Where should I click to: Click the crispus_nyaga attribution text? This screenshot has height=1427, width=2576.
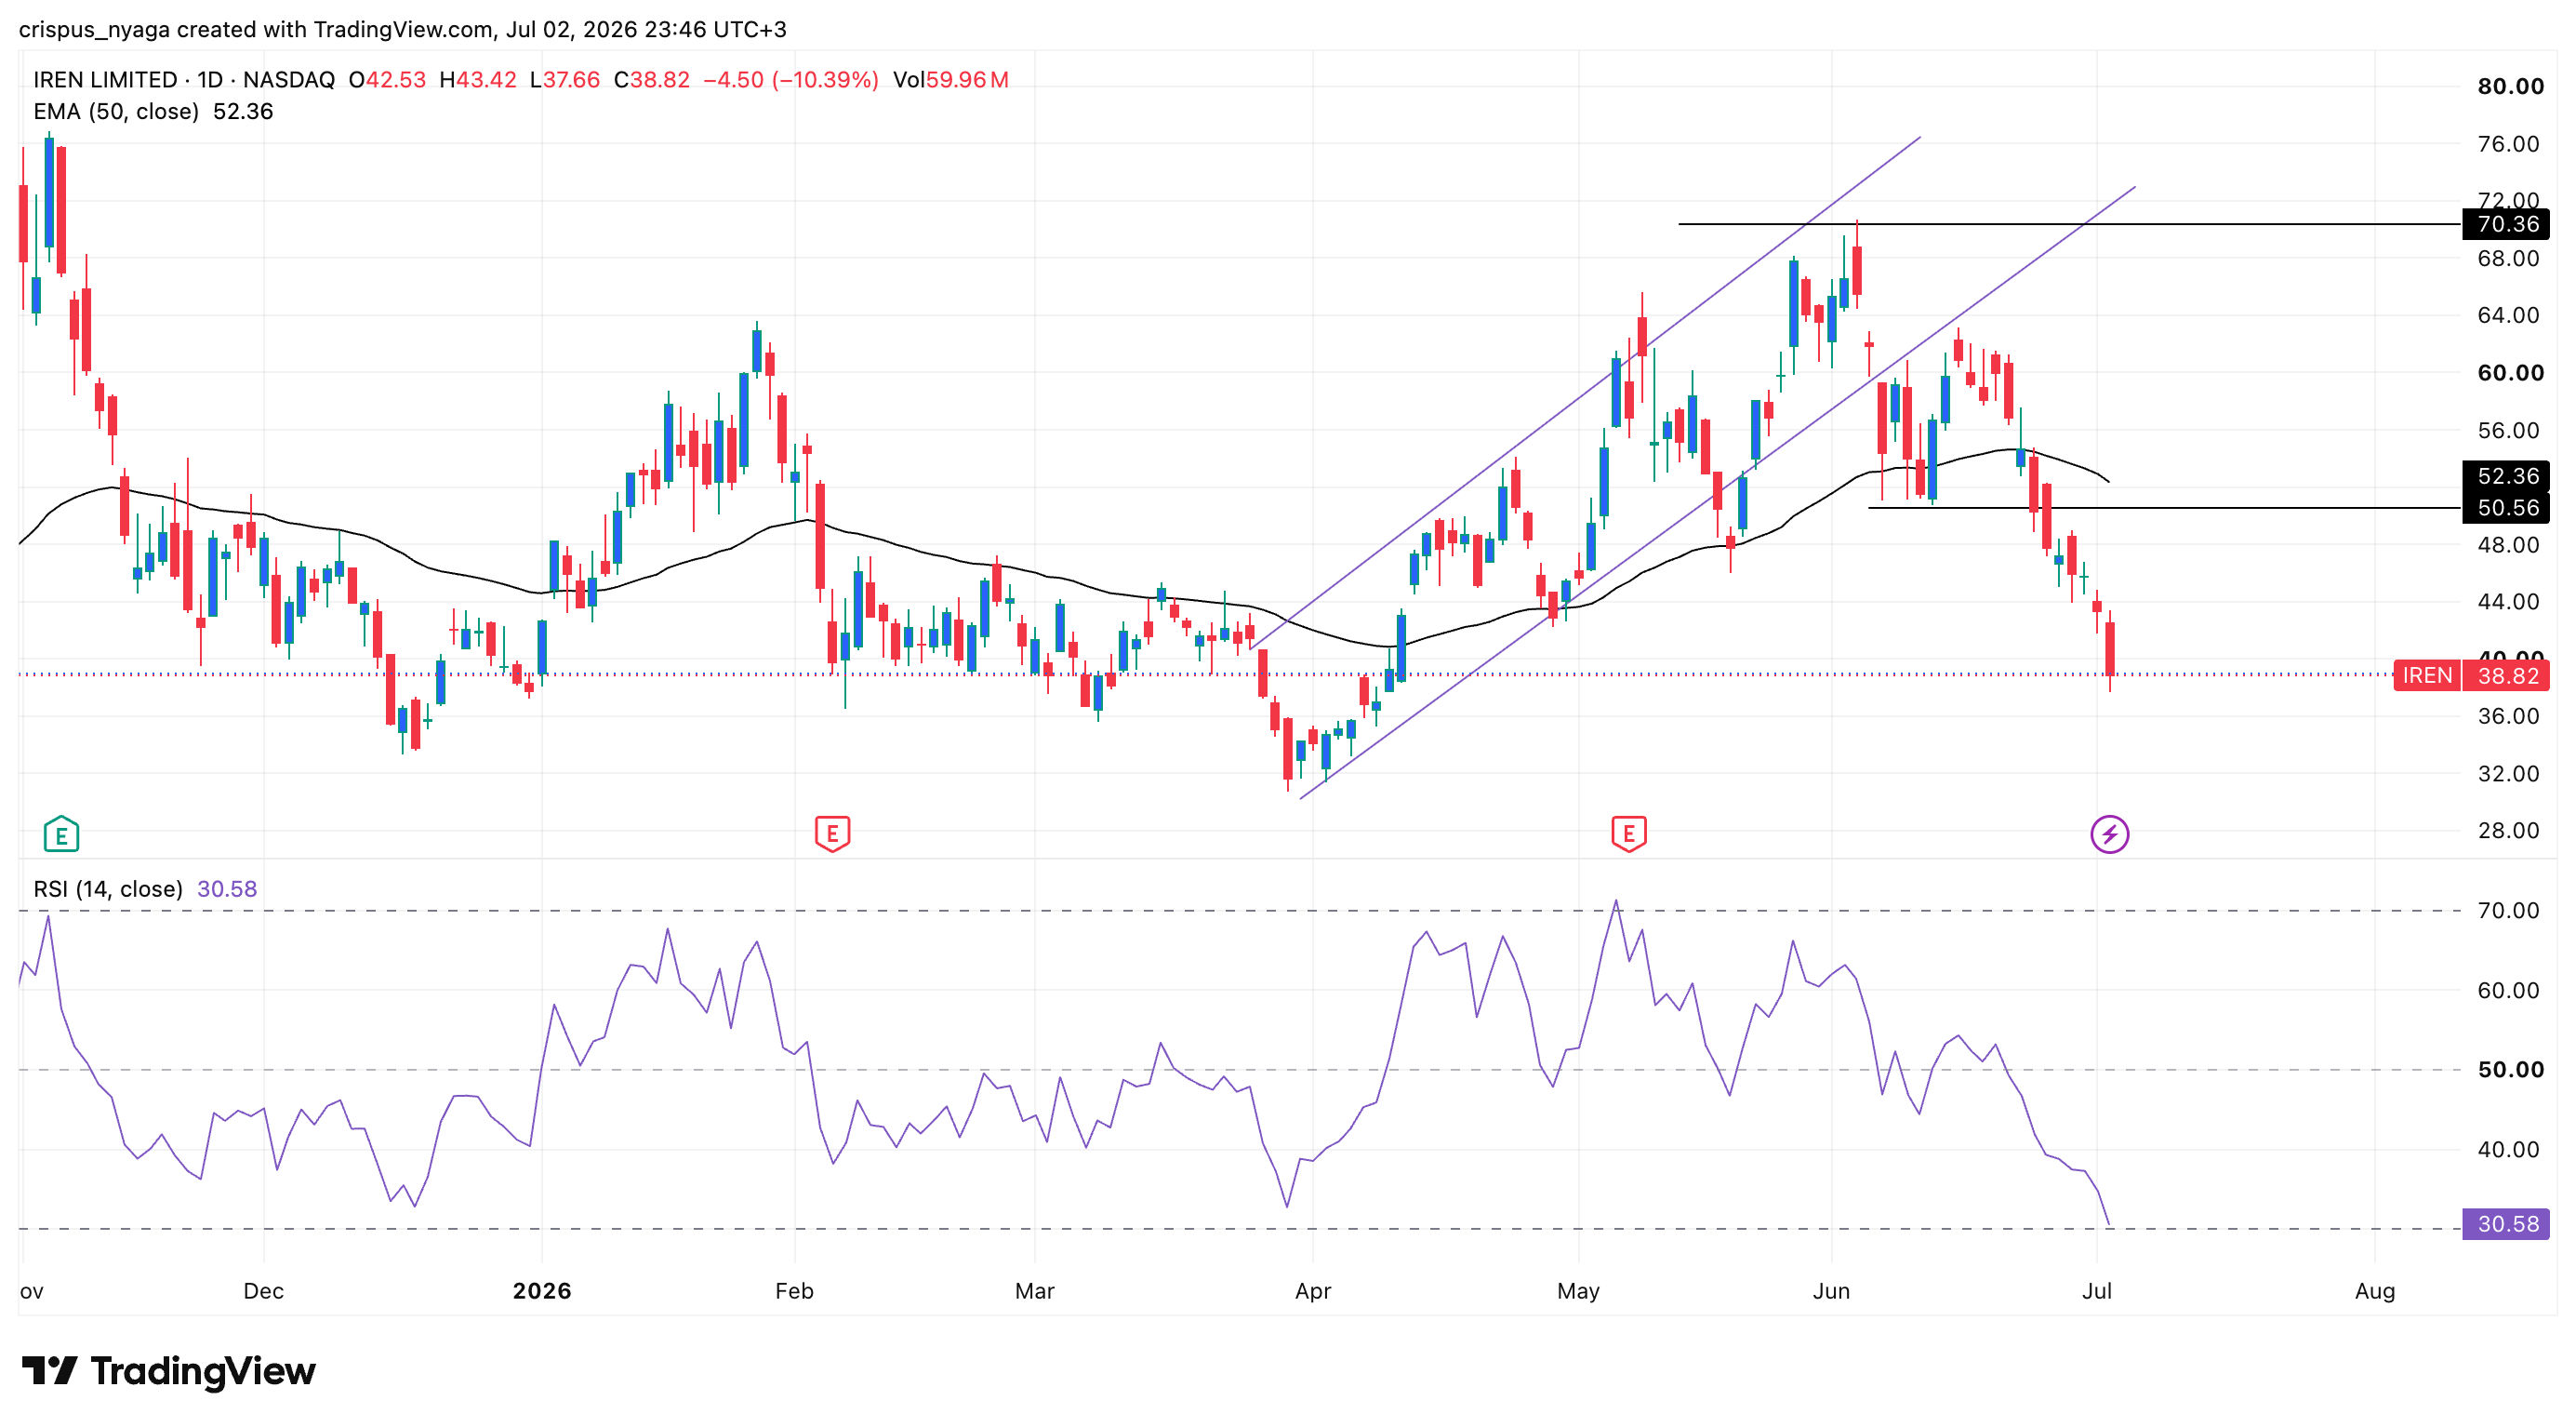pos(94,30)
